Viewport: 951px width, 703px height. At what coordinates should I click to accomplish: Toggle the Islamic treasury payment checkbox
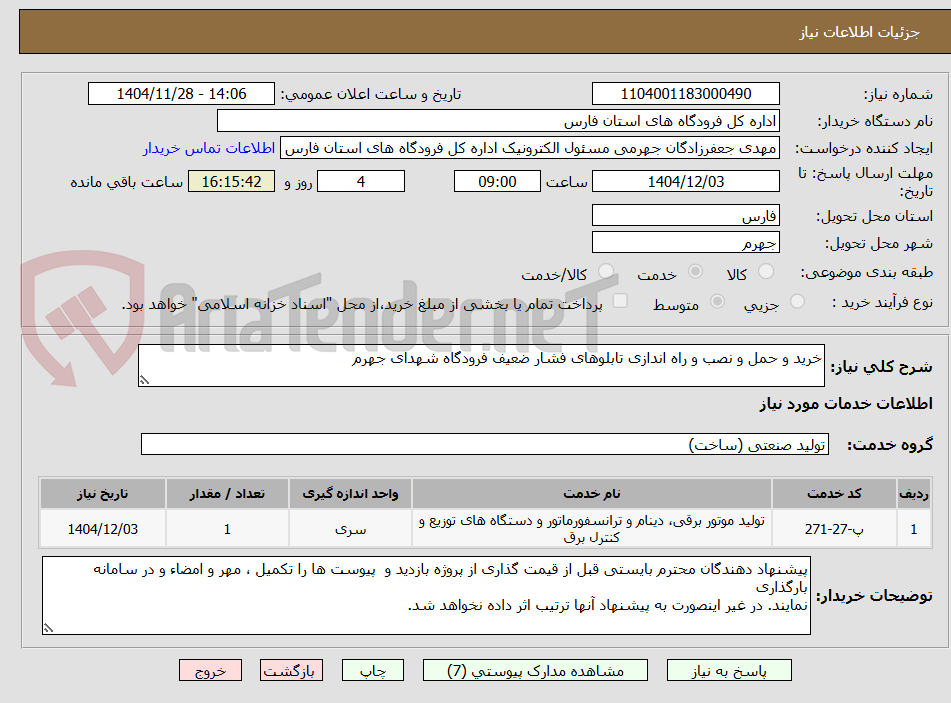click(620, 301)
